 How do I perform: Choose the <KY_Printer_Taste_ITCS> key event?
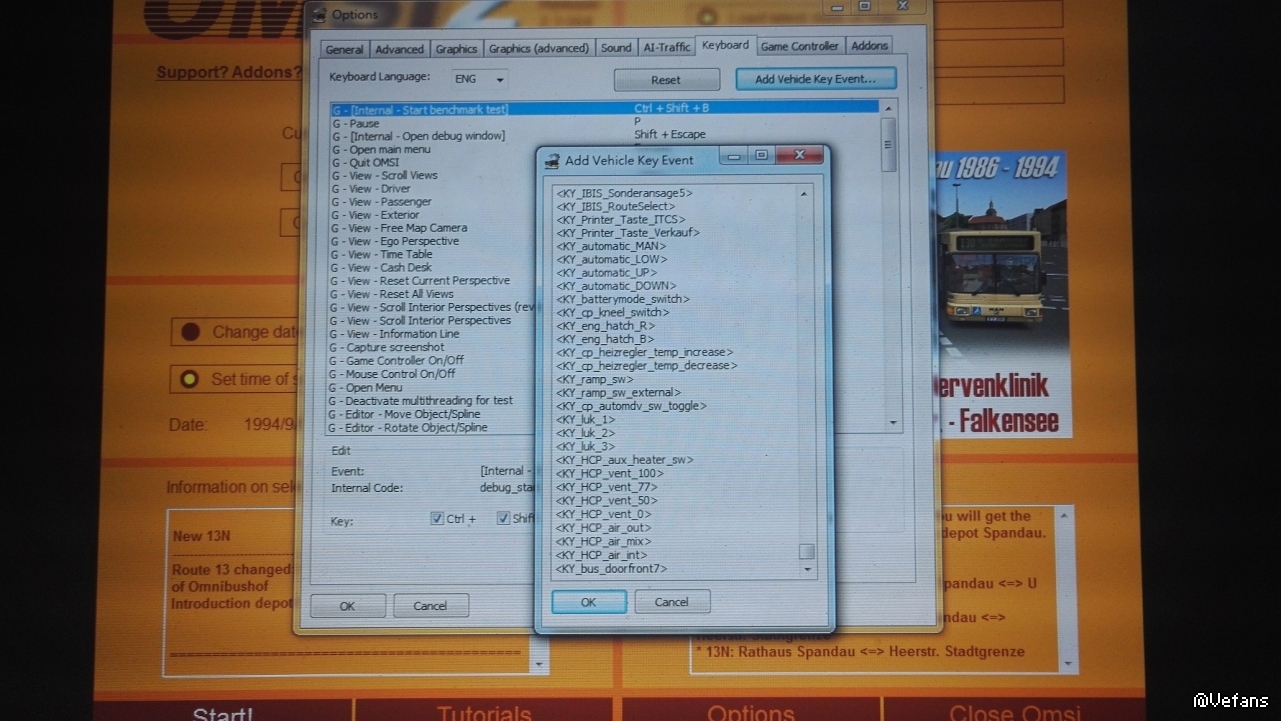pos(622,219)
